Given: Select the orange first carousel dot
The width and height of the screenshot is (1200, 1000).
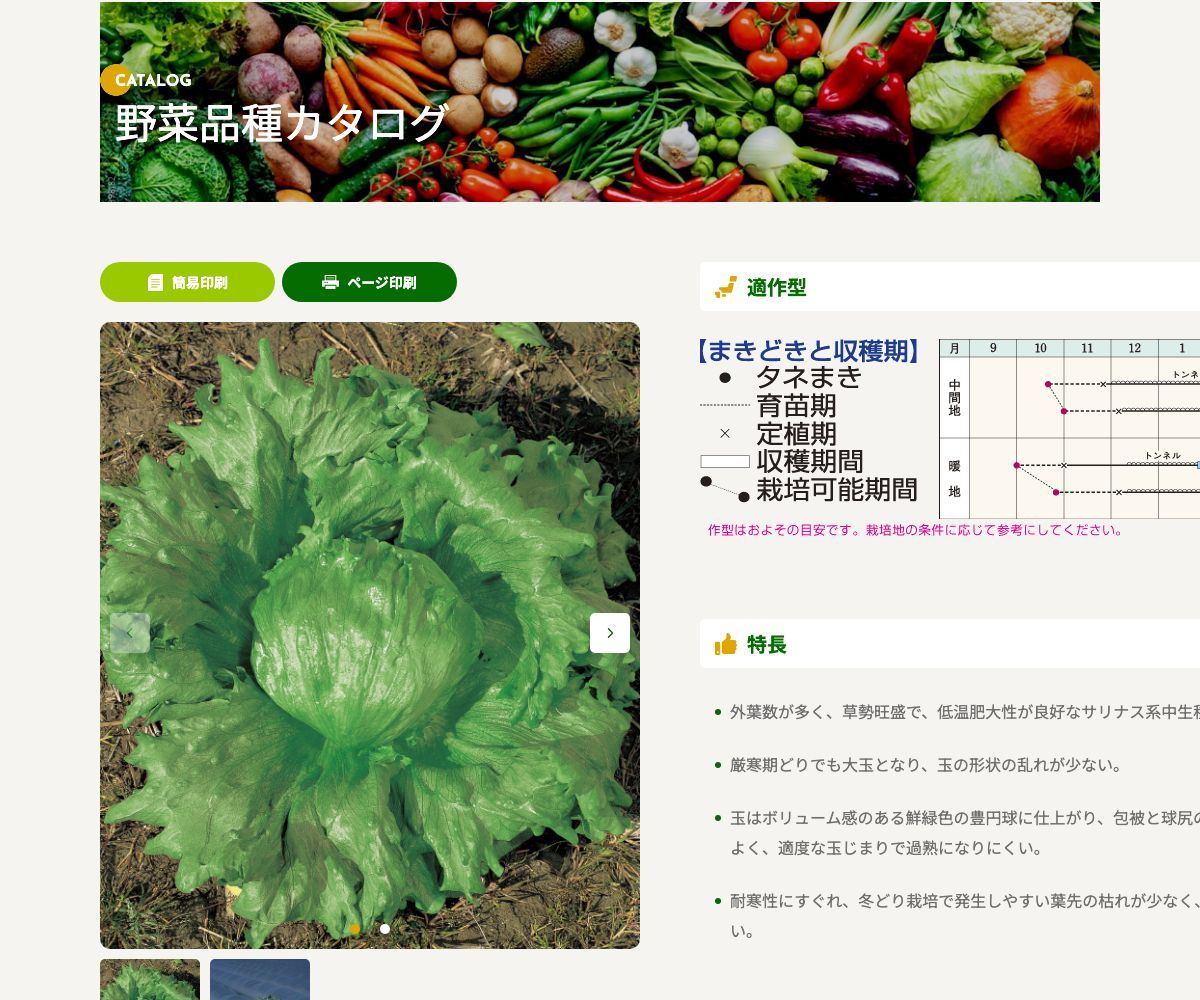Looking at the screenshot, I should click(x=355, y=929).
